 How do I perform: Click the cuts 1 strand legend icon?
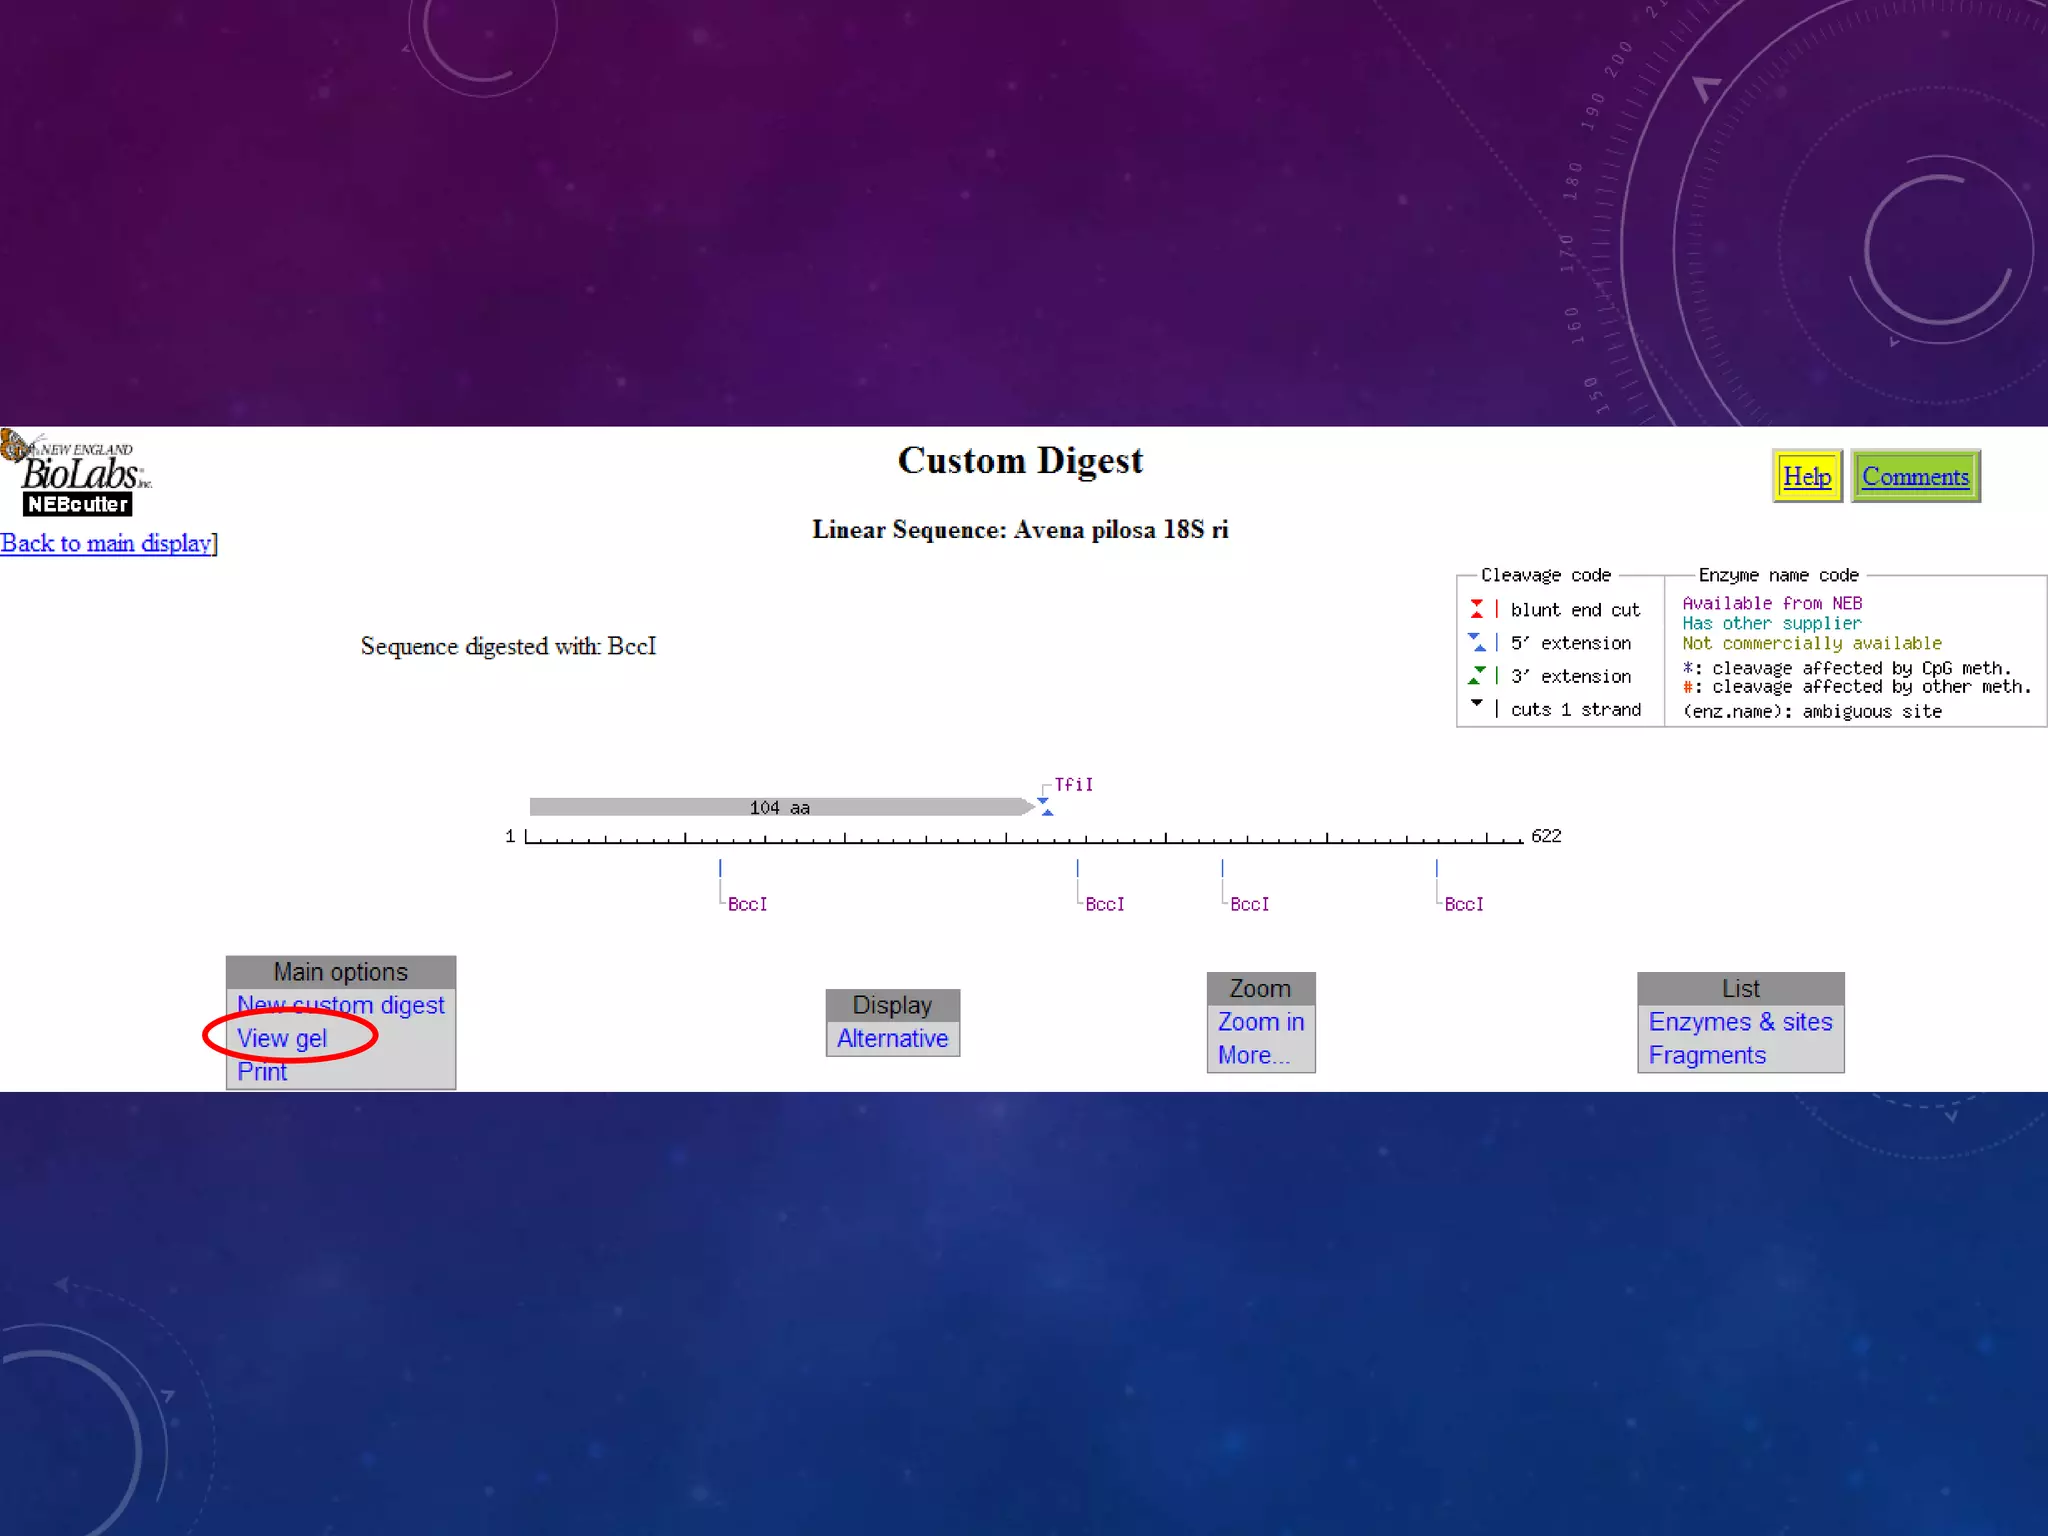[1476, 705]
